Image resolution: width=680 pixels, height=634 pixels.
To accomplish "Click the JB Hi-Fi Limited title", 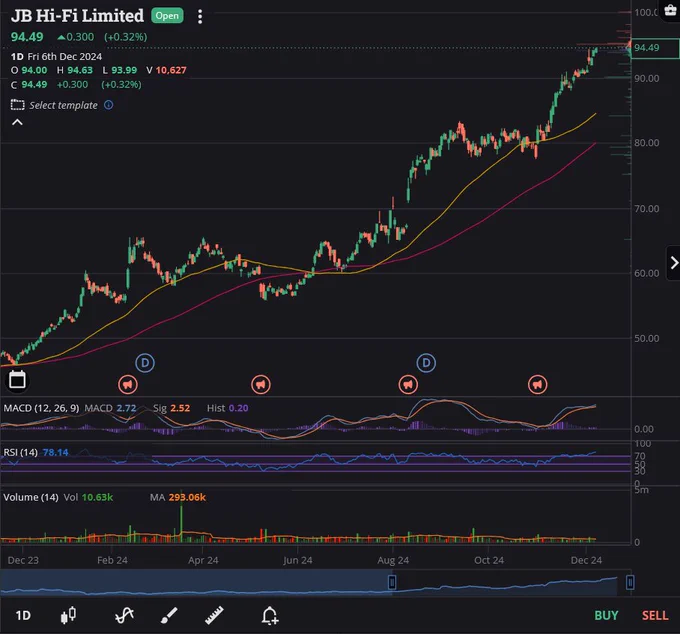I will (x=77, y=16).
